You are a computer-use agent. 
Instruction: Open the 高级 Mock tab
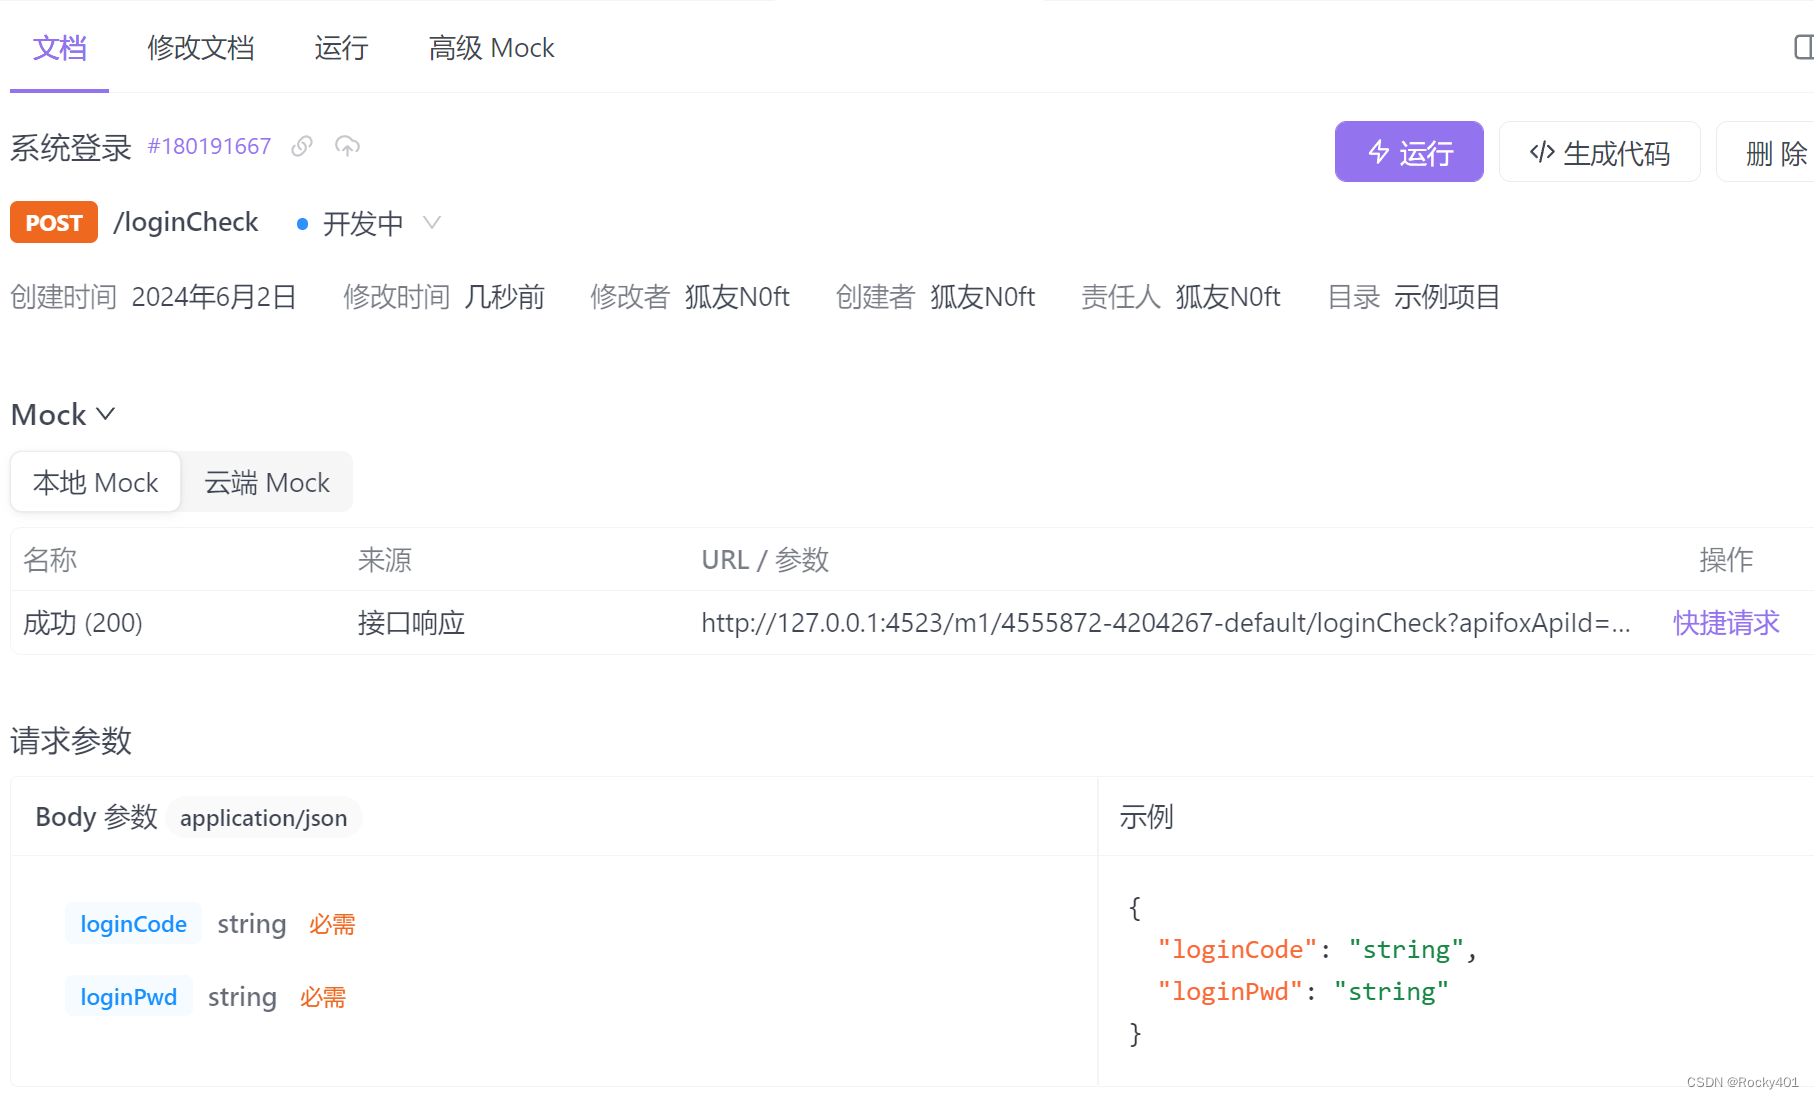coord(491,47)
